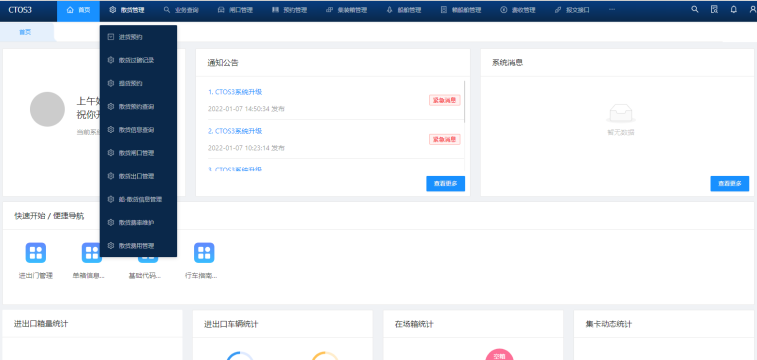757x360 pixels.
Task: Open the document icon beside the bell
Action: click(714, 9)
